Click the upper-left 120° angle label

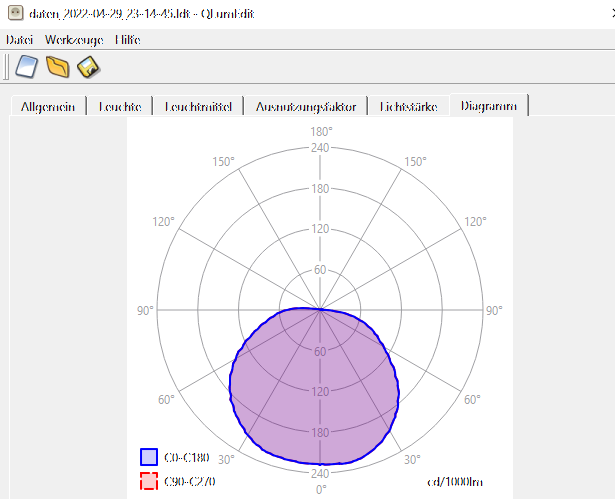(163, 222)
